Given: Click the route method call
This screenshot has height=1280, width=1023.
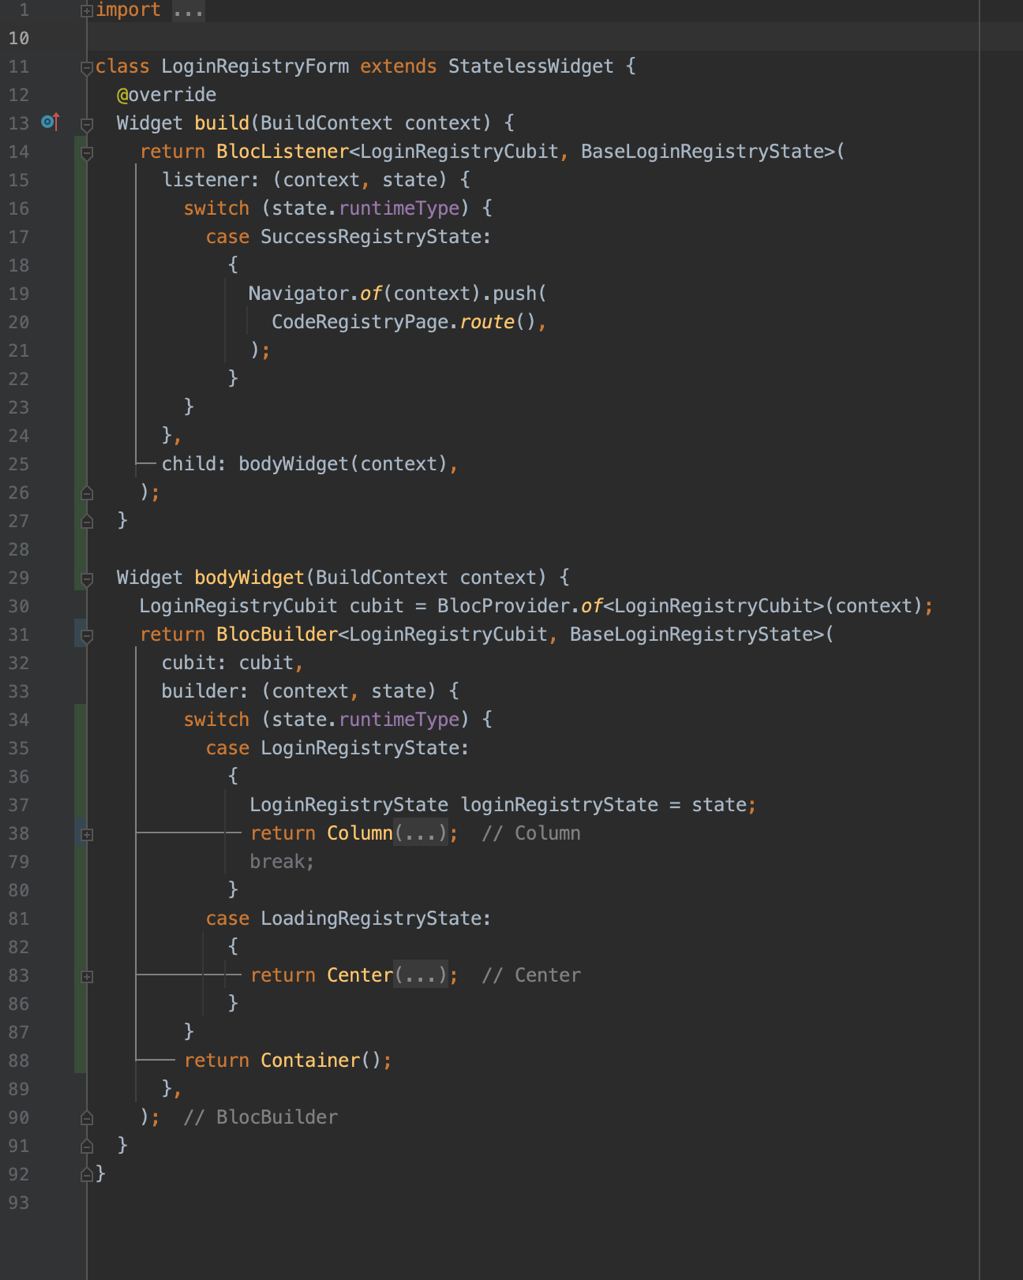Looking at the screenshot, I should pyautogui.click(x=487, y=321).
